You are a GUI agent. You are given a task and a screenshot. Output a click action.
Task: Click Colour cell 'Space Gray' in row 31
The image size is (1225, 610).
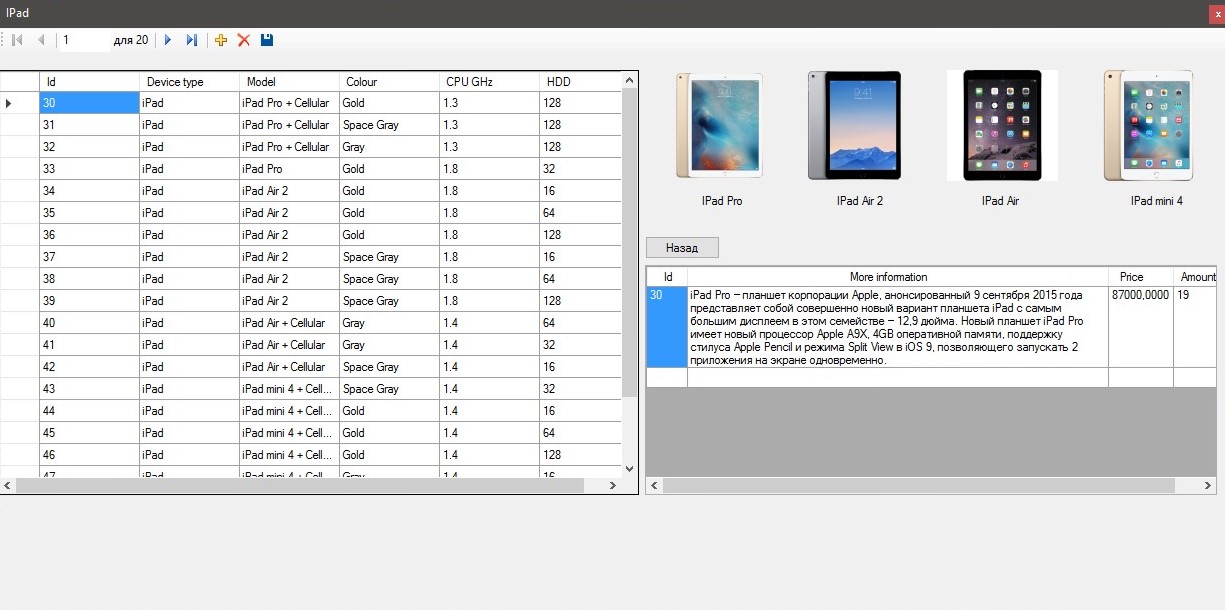(x=389, y=125)
